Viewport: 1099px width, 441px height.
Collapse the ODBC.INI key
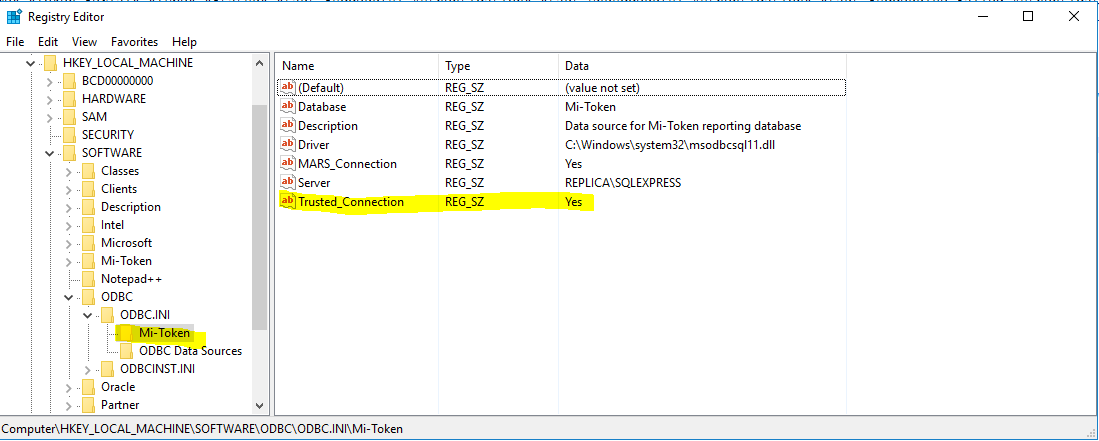(87, 315)
